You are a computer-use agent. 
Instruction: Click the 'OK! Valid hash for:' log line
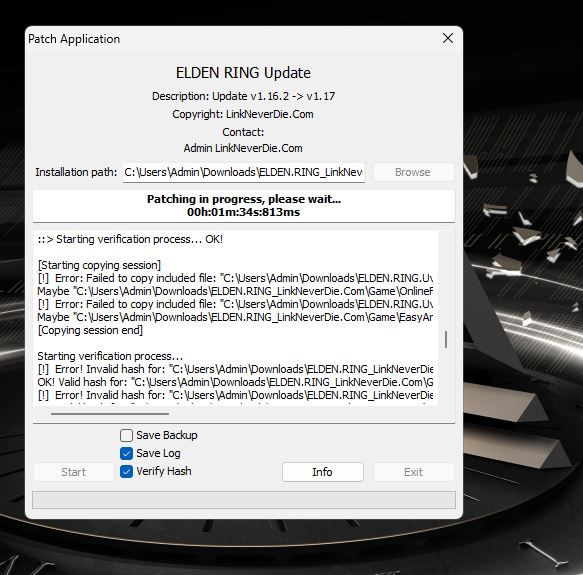(235, 382)
